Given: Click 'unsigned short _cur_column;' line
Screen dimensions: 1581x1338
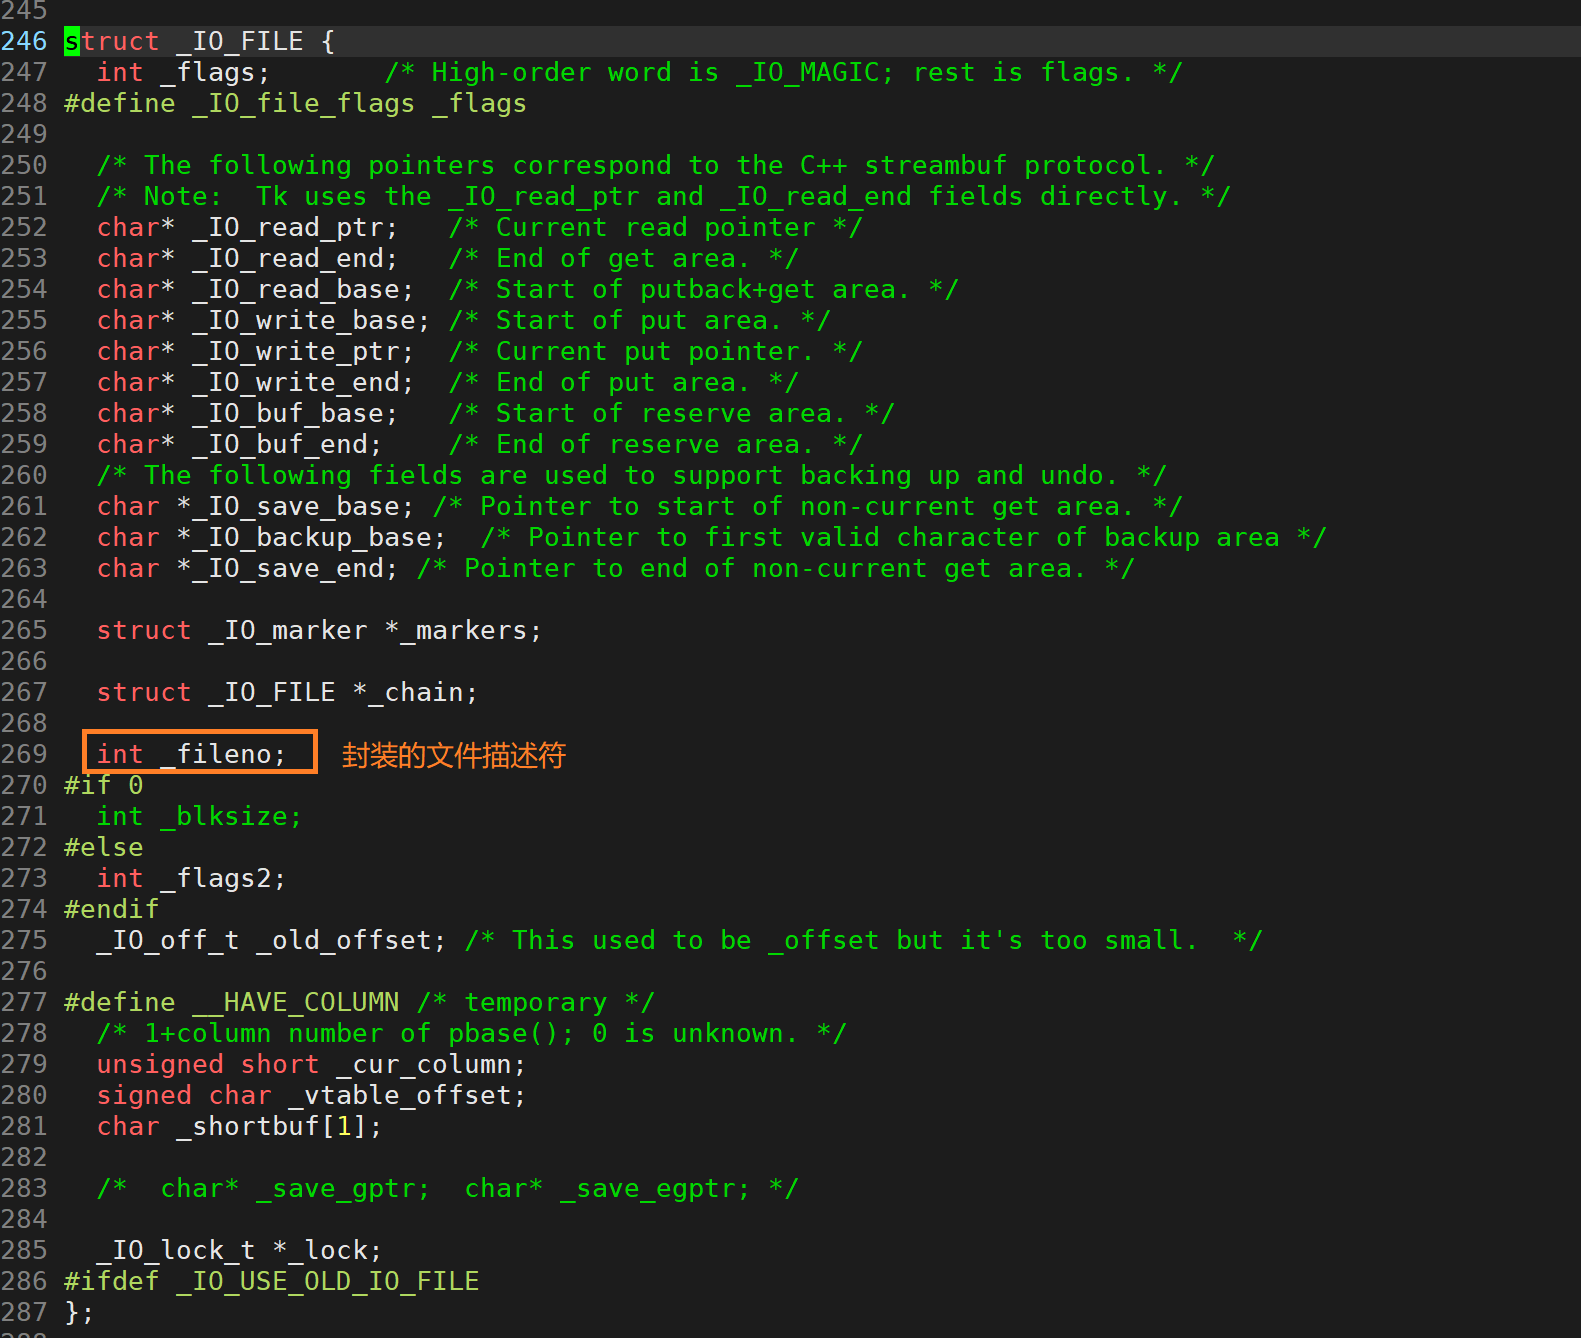Looking at the screenshot, I should pyautogui.click(x=311, y=1064).
